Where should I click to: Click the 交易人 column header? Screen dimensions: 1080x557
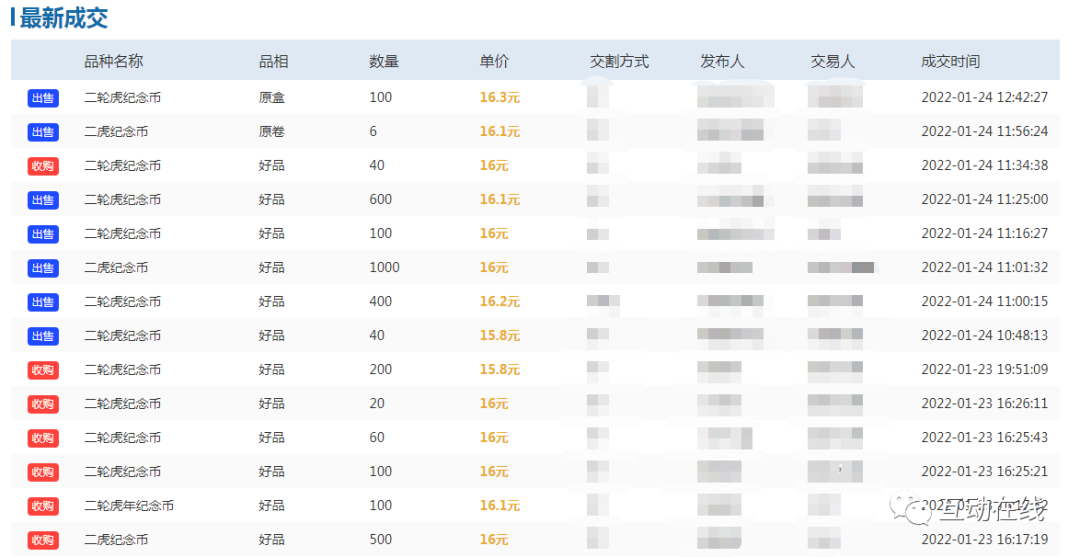[x=833, y=61]
